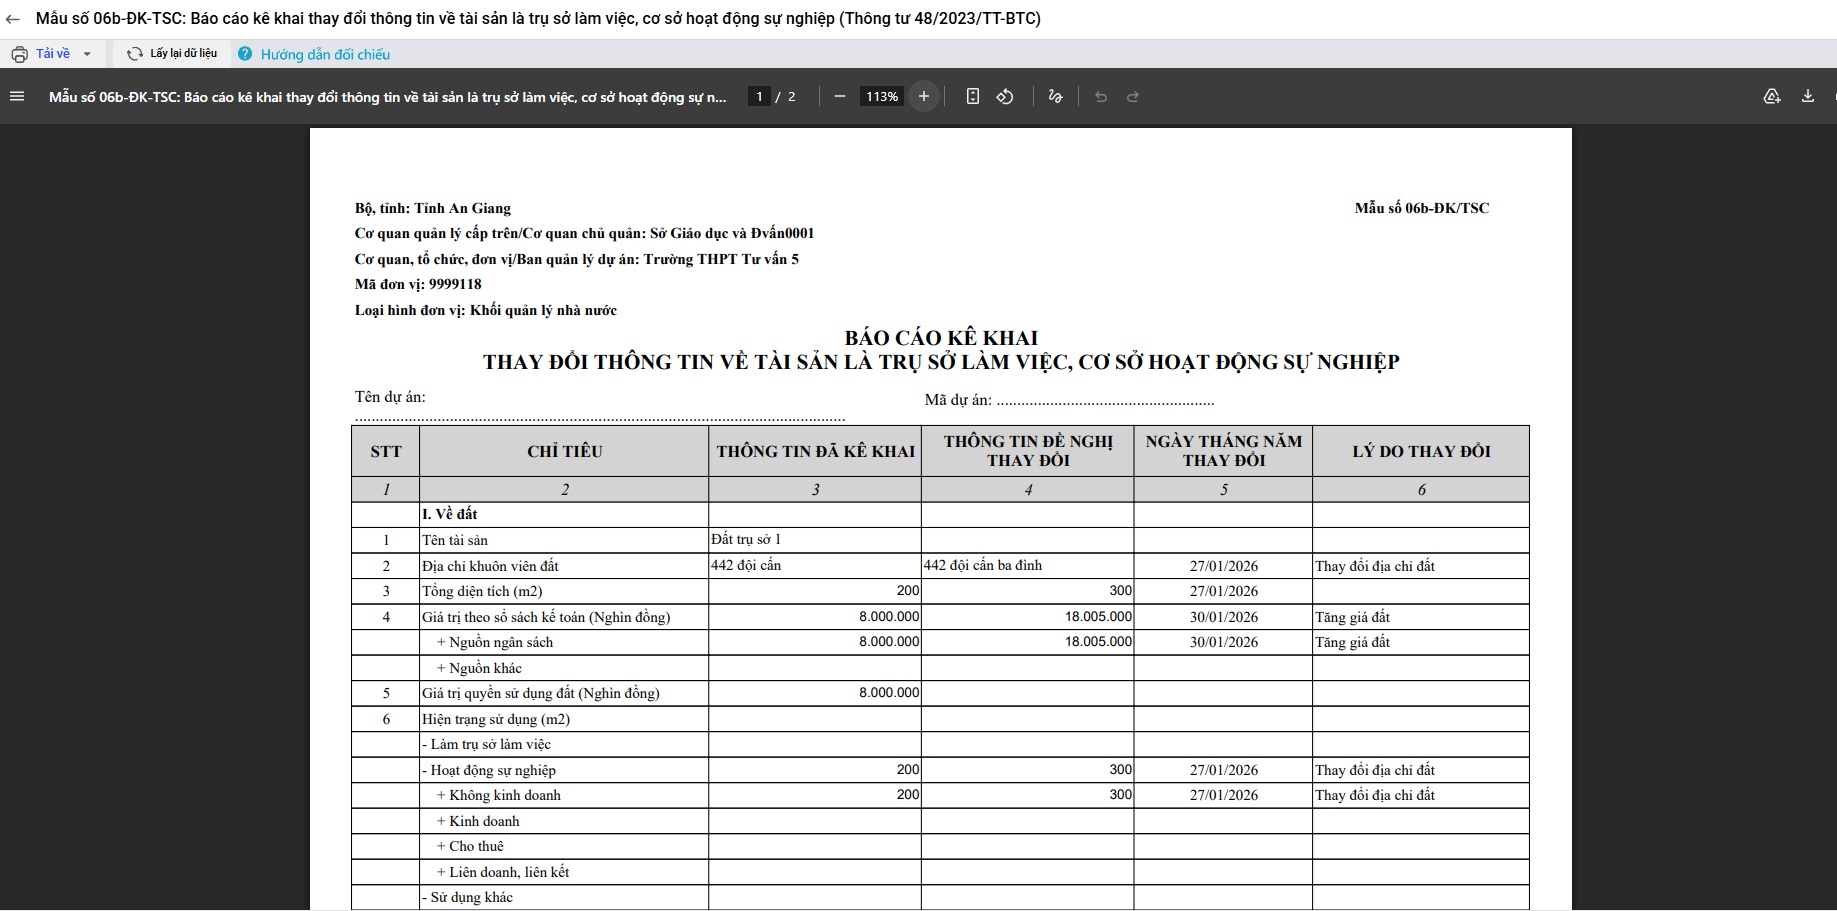1837x911 pixels.
Task: Open the PDF sidebar hamburger menu
Action: (x=17, y=97)
